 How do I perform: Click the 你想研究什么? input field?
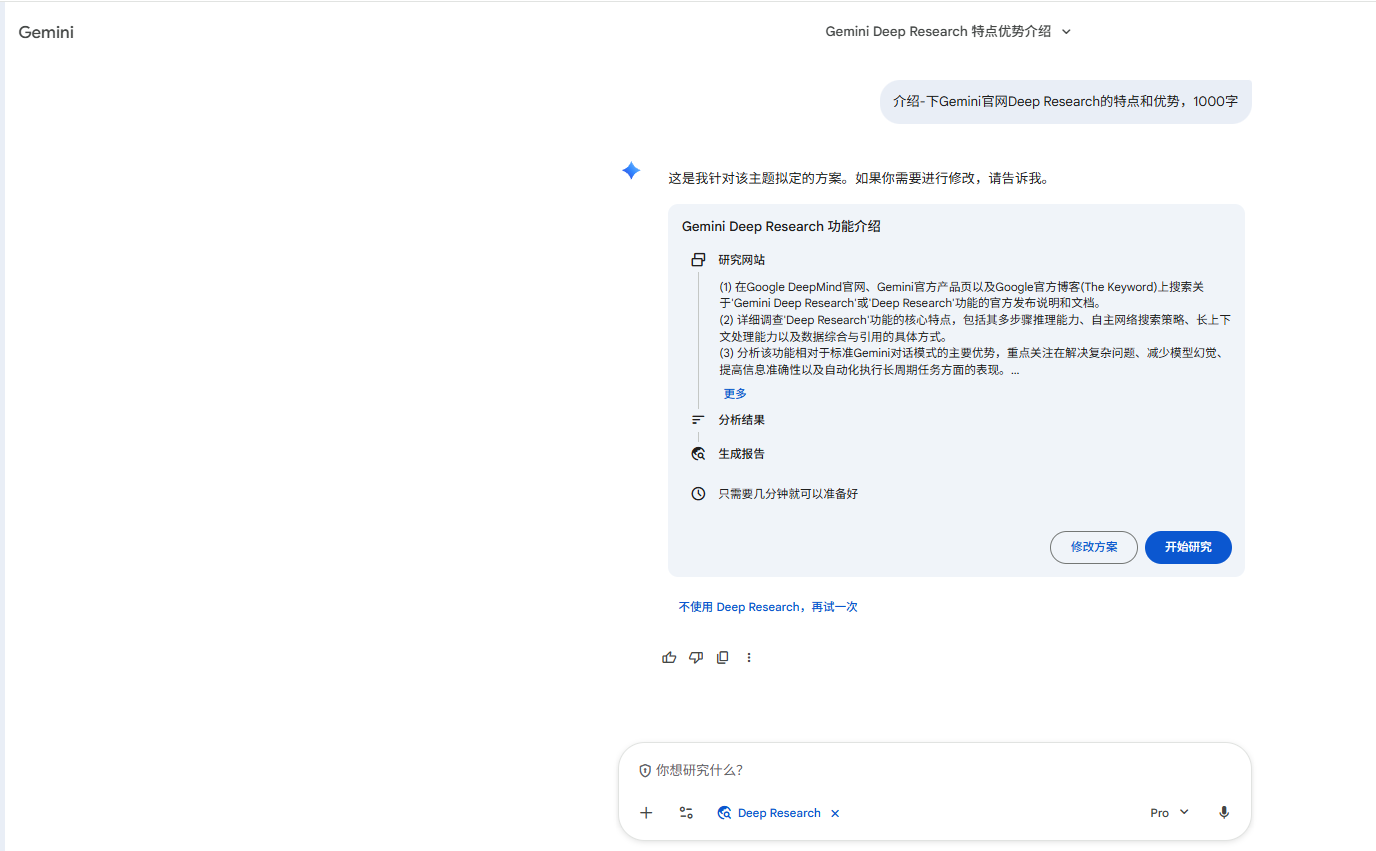pos(934,771)
